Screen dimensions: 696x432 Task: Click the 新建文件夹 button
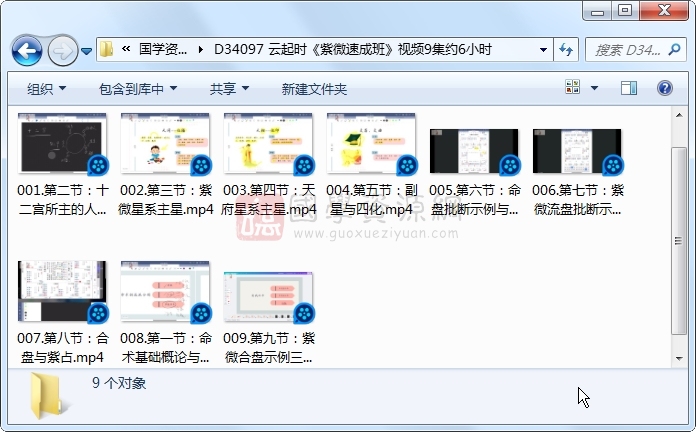pos(314,89)
